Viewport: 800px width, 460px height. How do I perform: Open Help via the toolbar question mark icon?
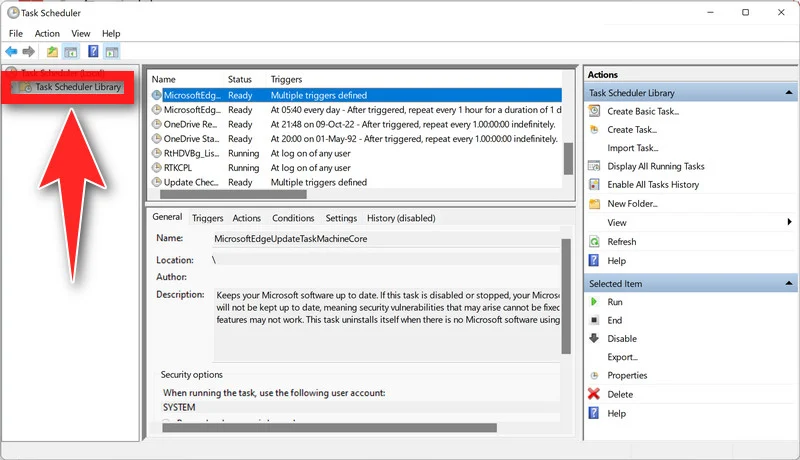pyautogui.click(x=93, y=52)
